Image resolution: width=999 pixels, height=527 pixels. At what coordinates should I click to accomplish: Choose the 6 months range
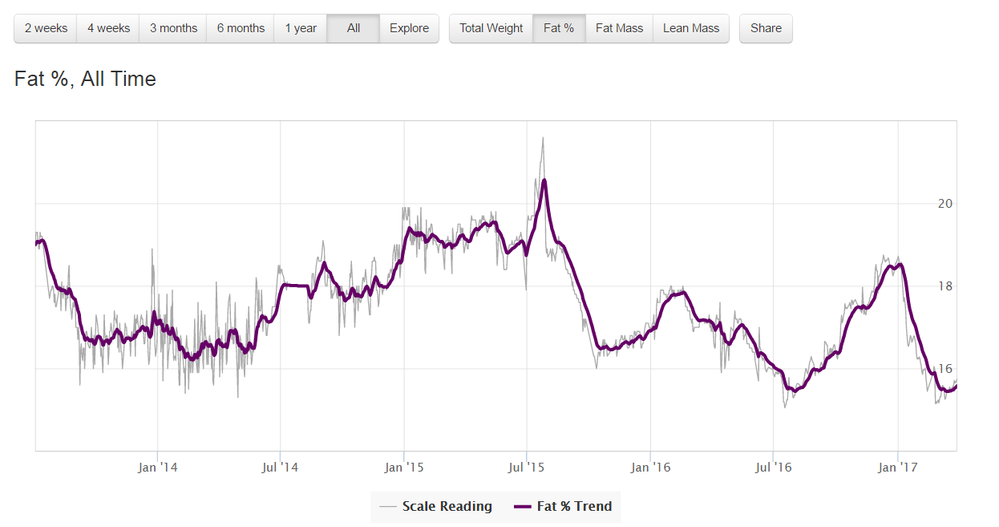[240, 28]
